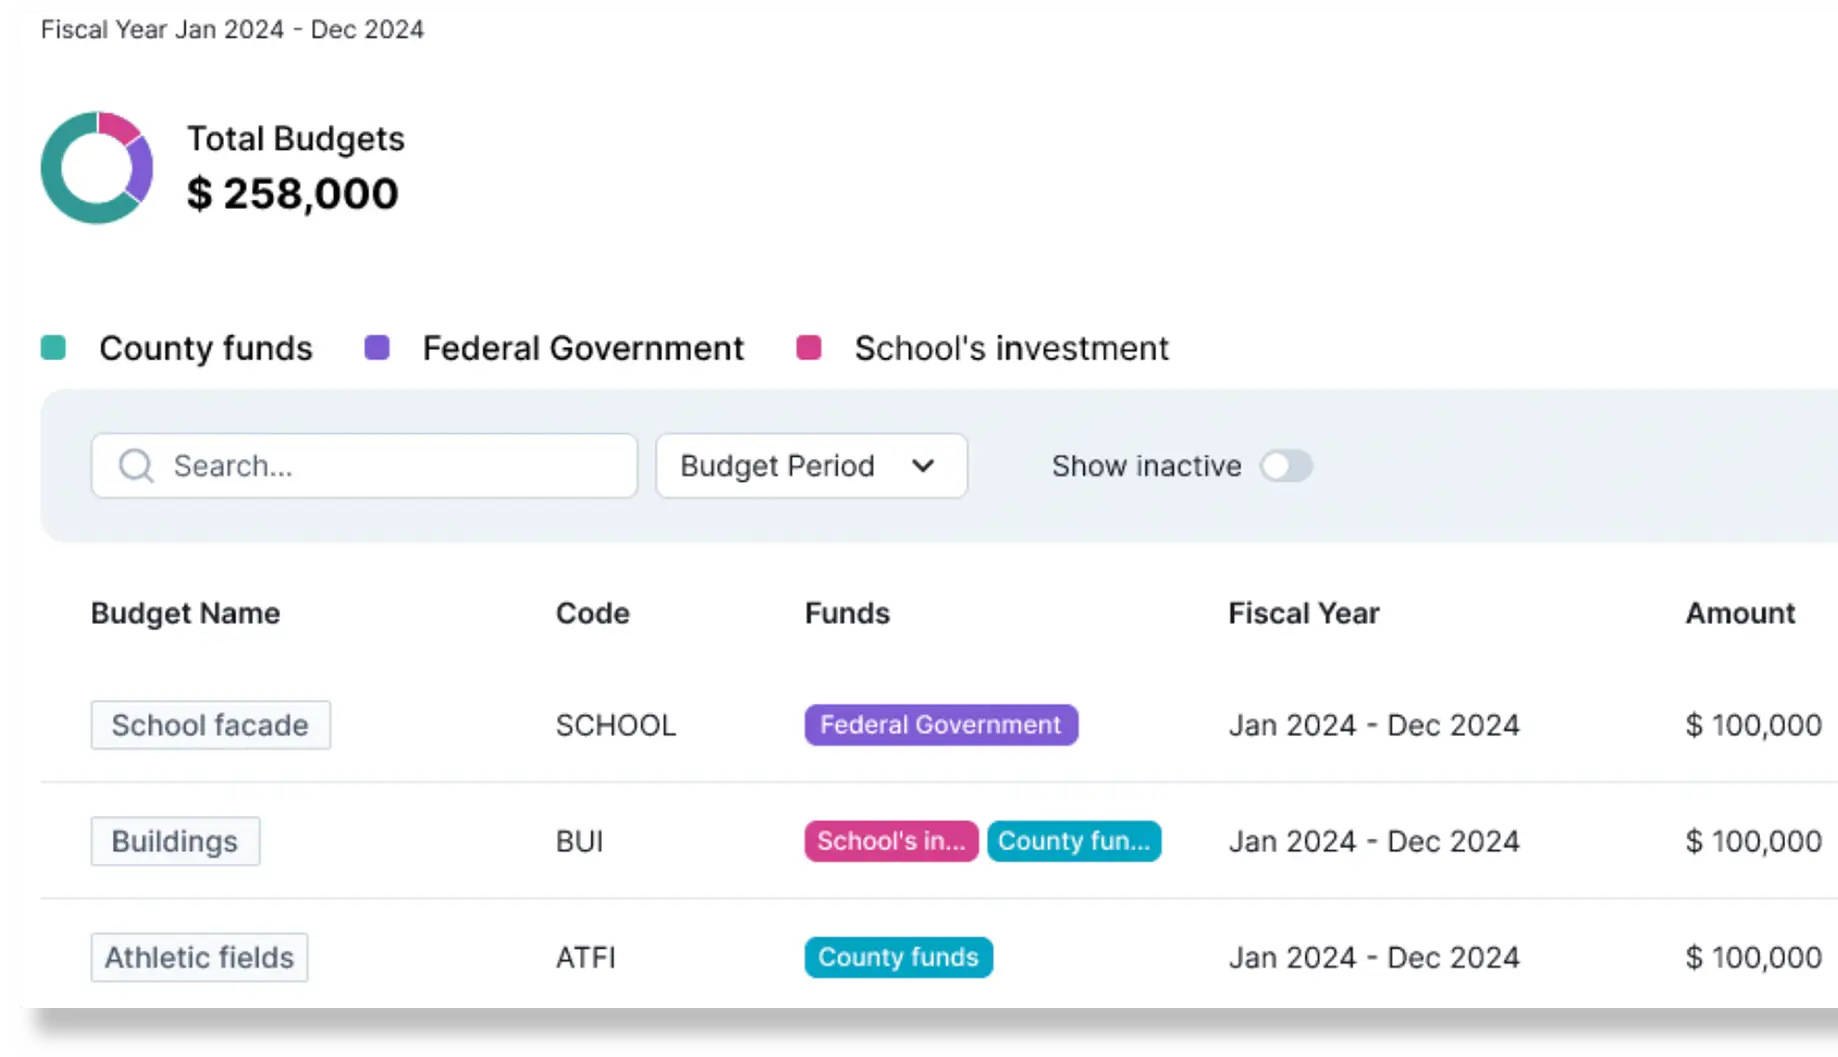The width and height of the screenshot is (1838, 1057).
Task: Click the Funds column header
Action: (847, 613)
